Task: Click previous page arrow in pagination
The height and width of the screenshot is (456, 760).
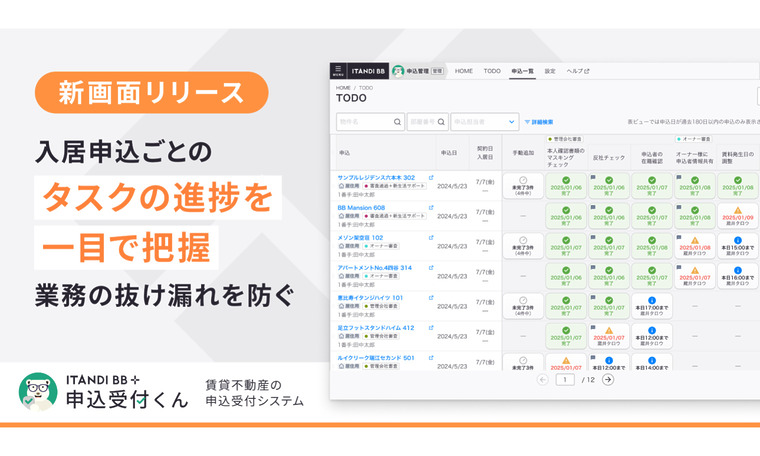Action: click(543, 379)
